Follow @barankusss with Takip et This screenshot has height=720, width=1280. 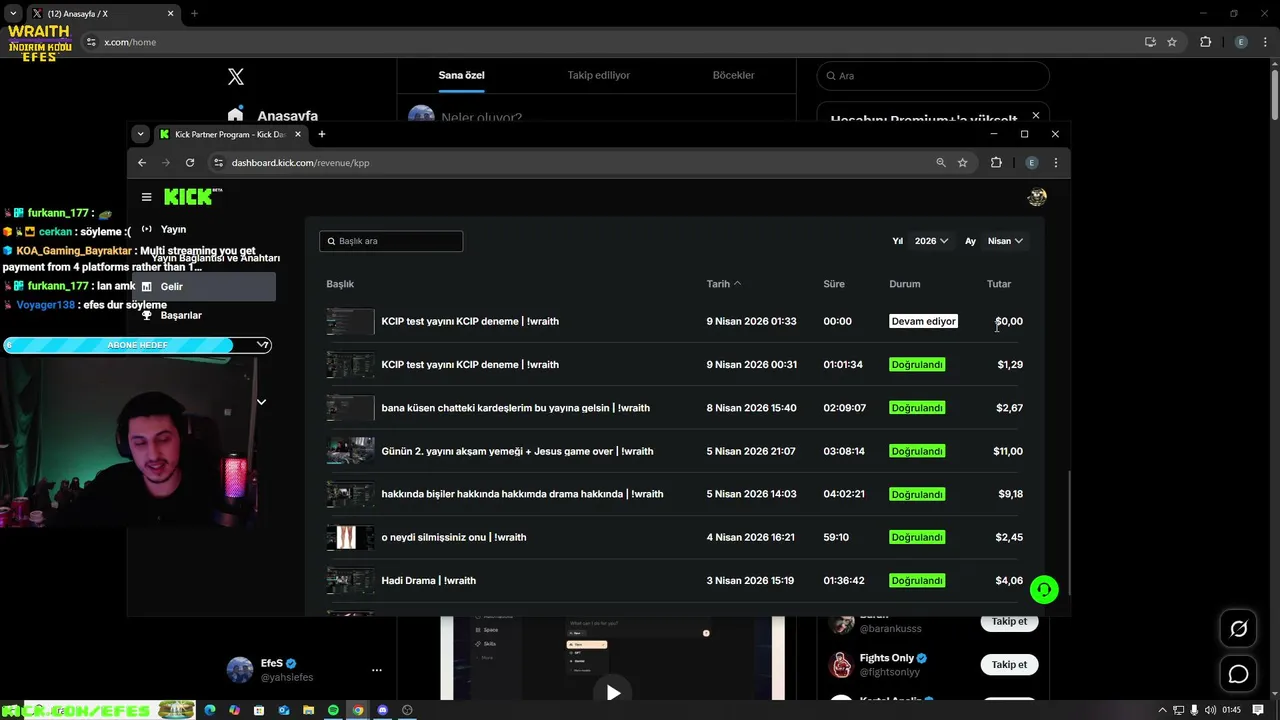click(1009, 621)
